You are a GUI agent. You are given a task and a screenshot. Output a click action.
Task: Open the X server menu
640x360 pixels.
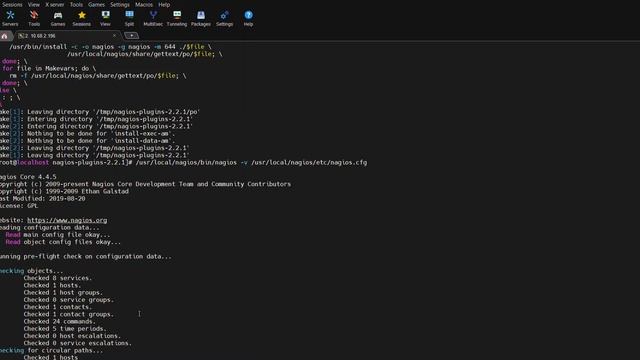pyautogui.click(x=55, y=4)
